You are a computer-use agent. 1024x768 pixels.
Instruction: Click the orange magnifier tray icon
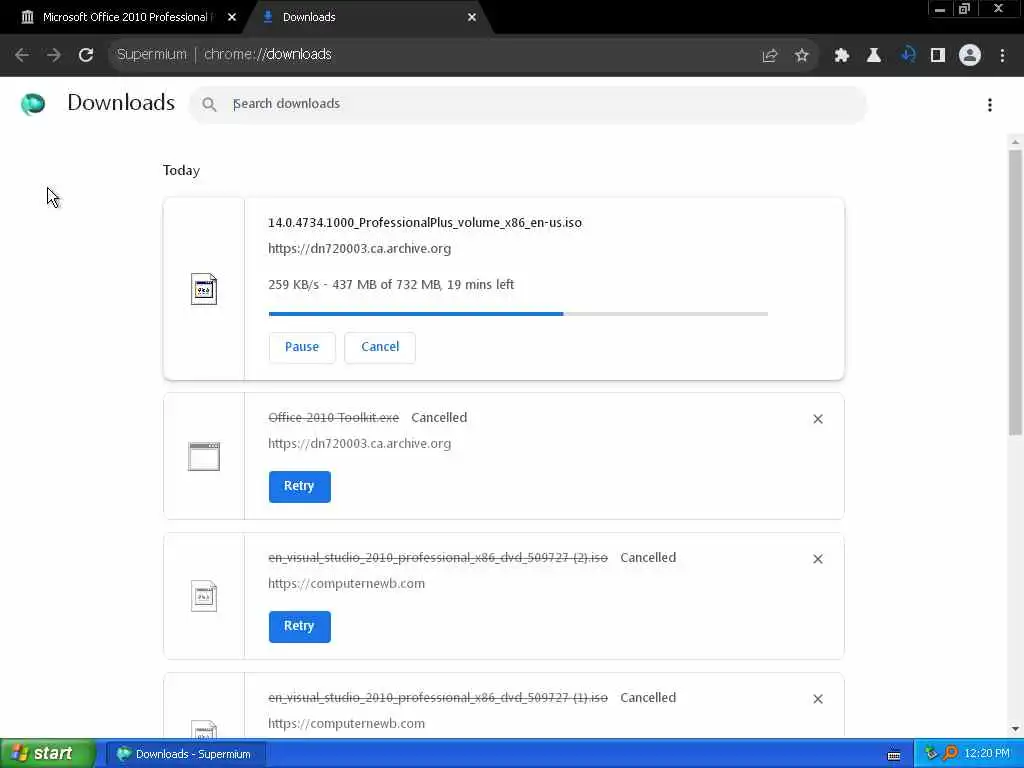pos(950,754)
